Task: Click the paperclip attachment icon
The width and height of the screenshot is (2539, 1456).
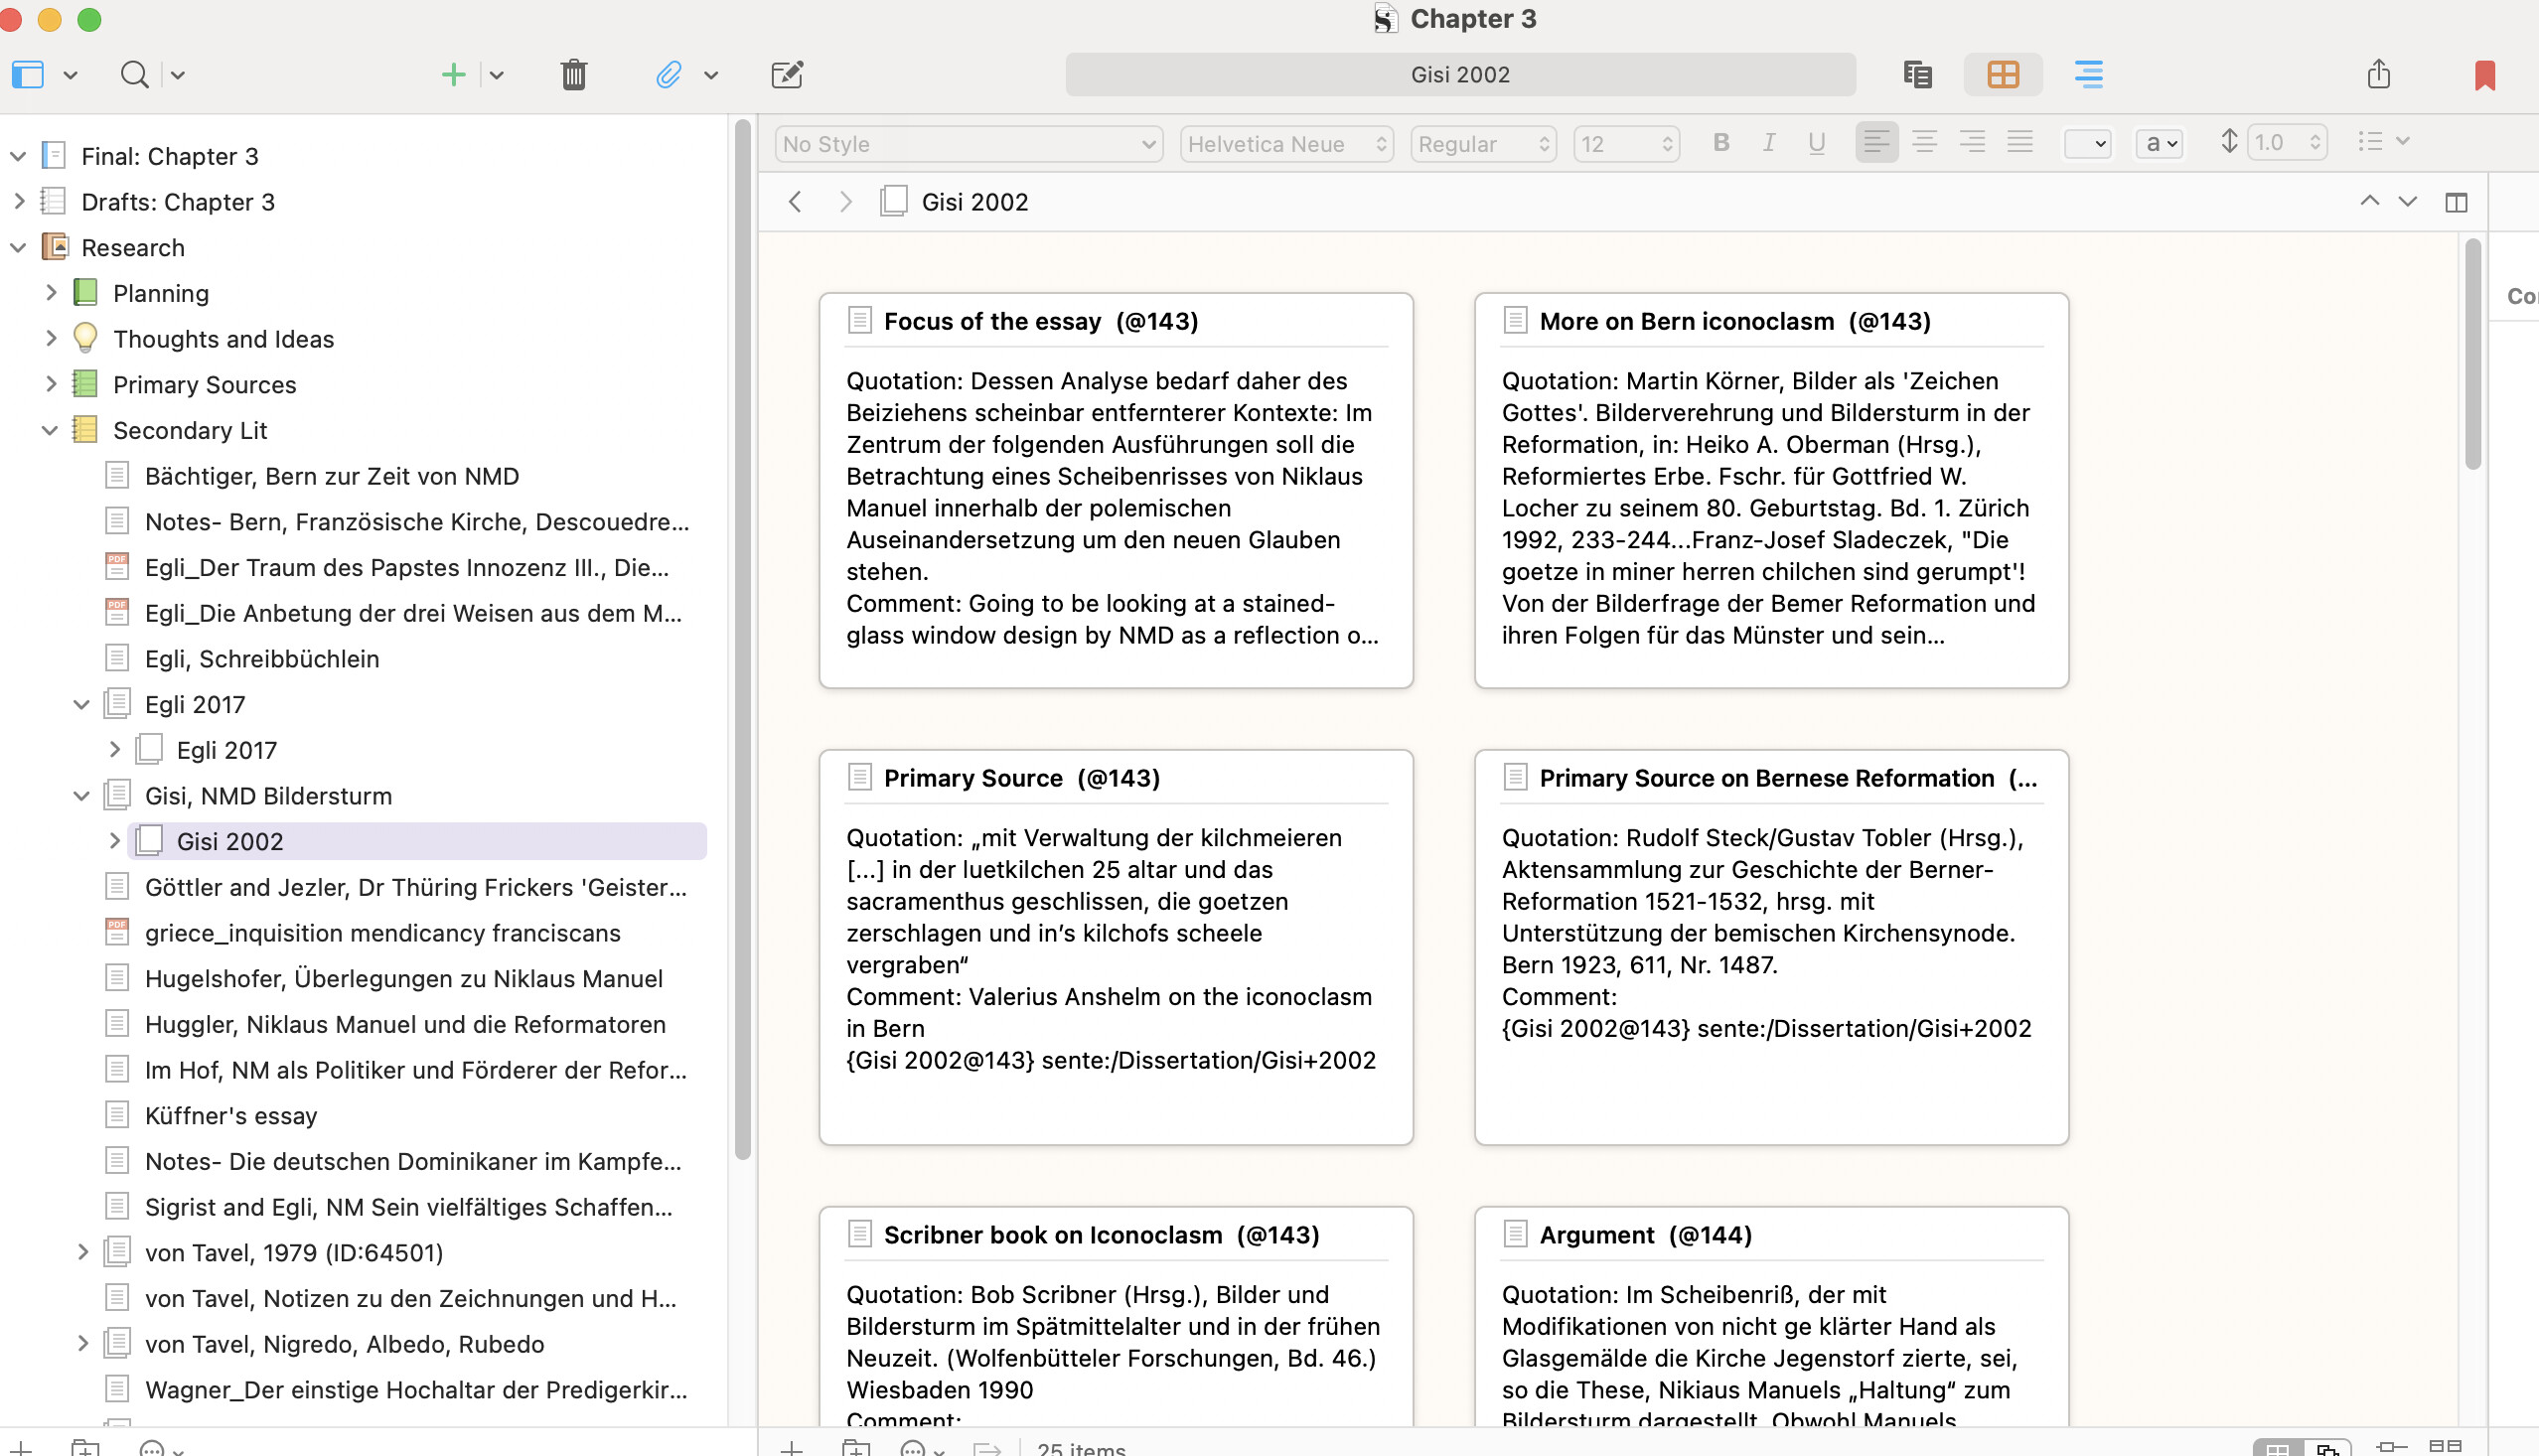Action: (x=668, y=74)
